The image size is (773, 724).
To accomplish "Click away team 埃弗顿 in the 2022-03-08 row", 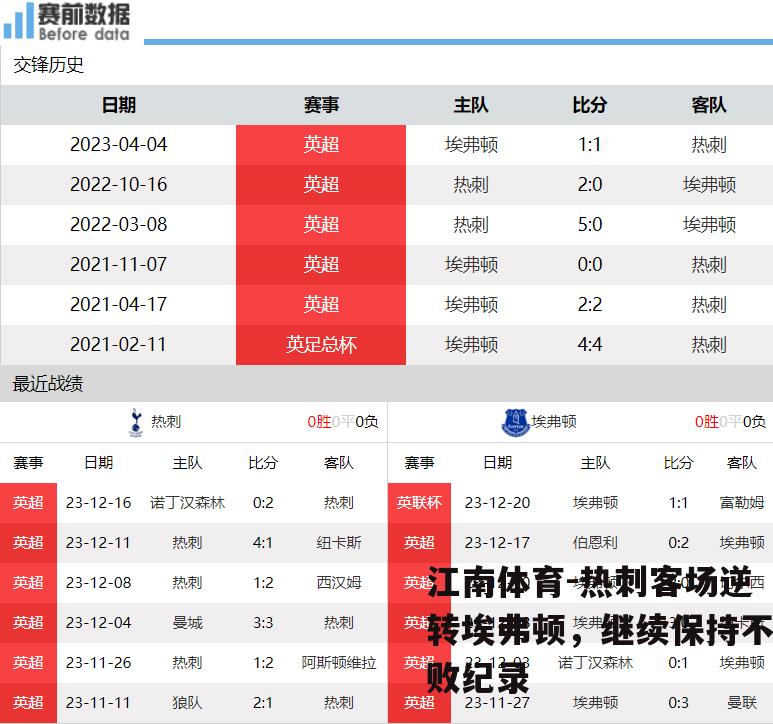I will [x=709, y=225].
